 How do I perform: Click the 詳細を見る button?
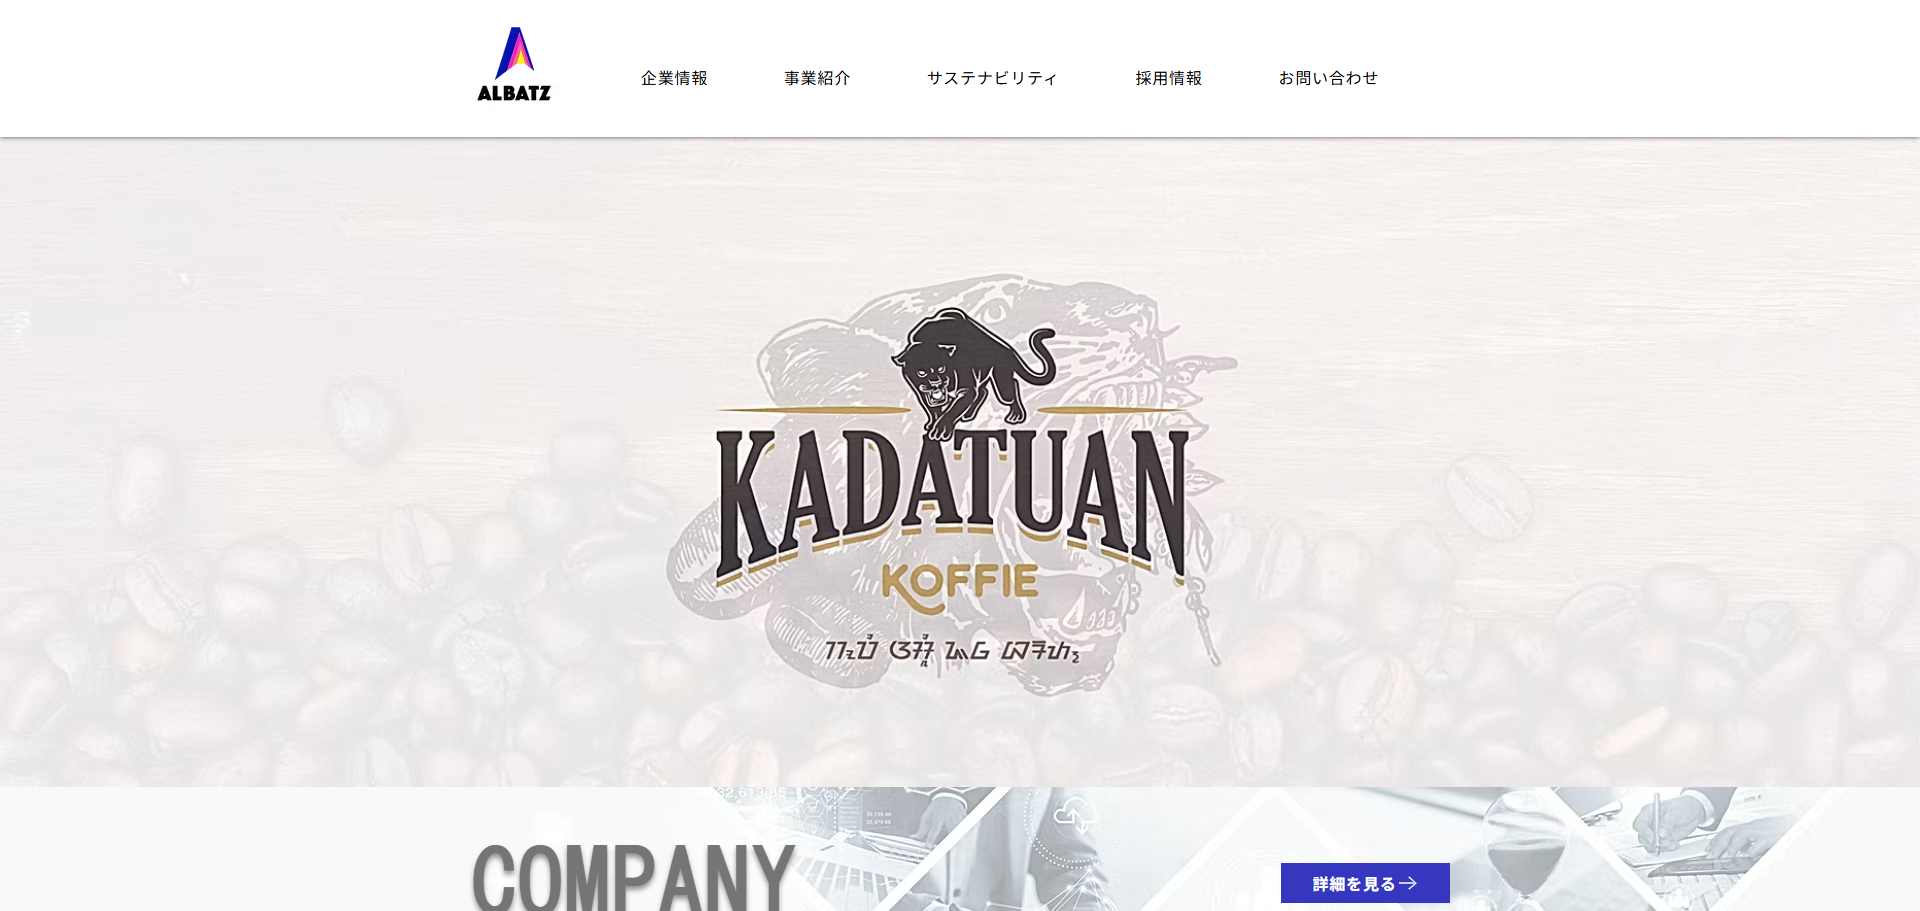point(1365,883)
